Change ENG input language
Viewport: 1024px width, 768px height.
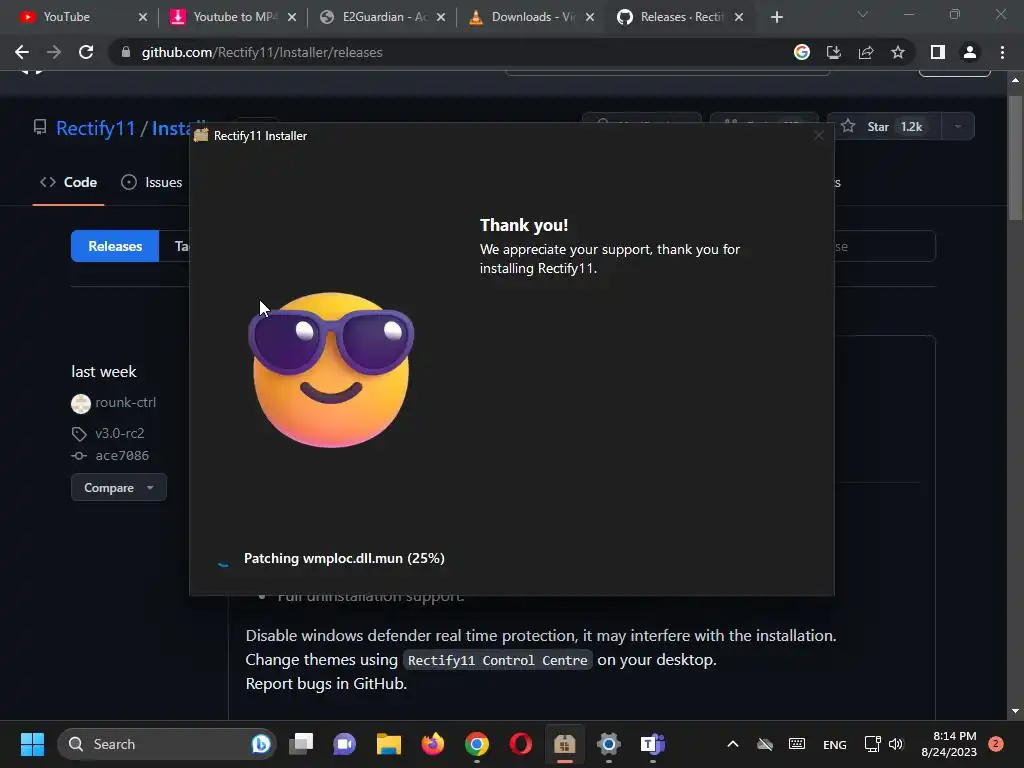(835, 744)
